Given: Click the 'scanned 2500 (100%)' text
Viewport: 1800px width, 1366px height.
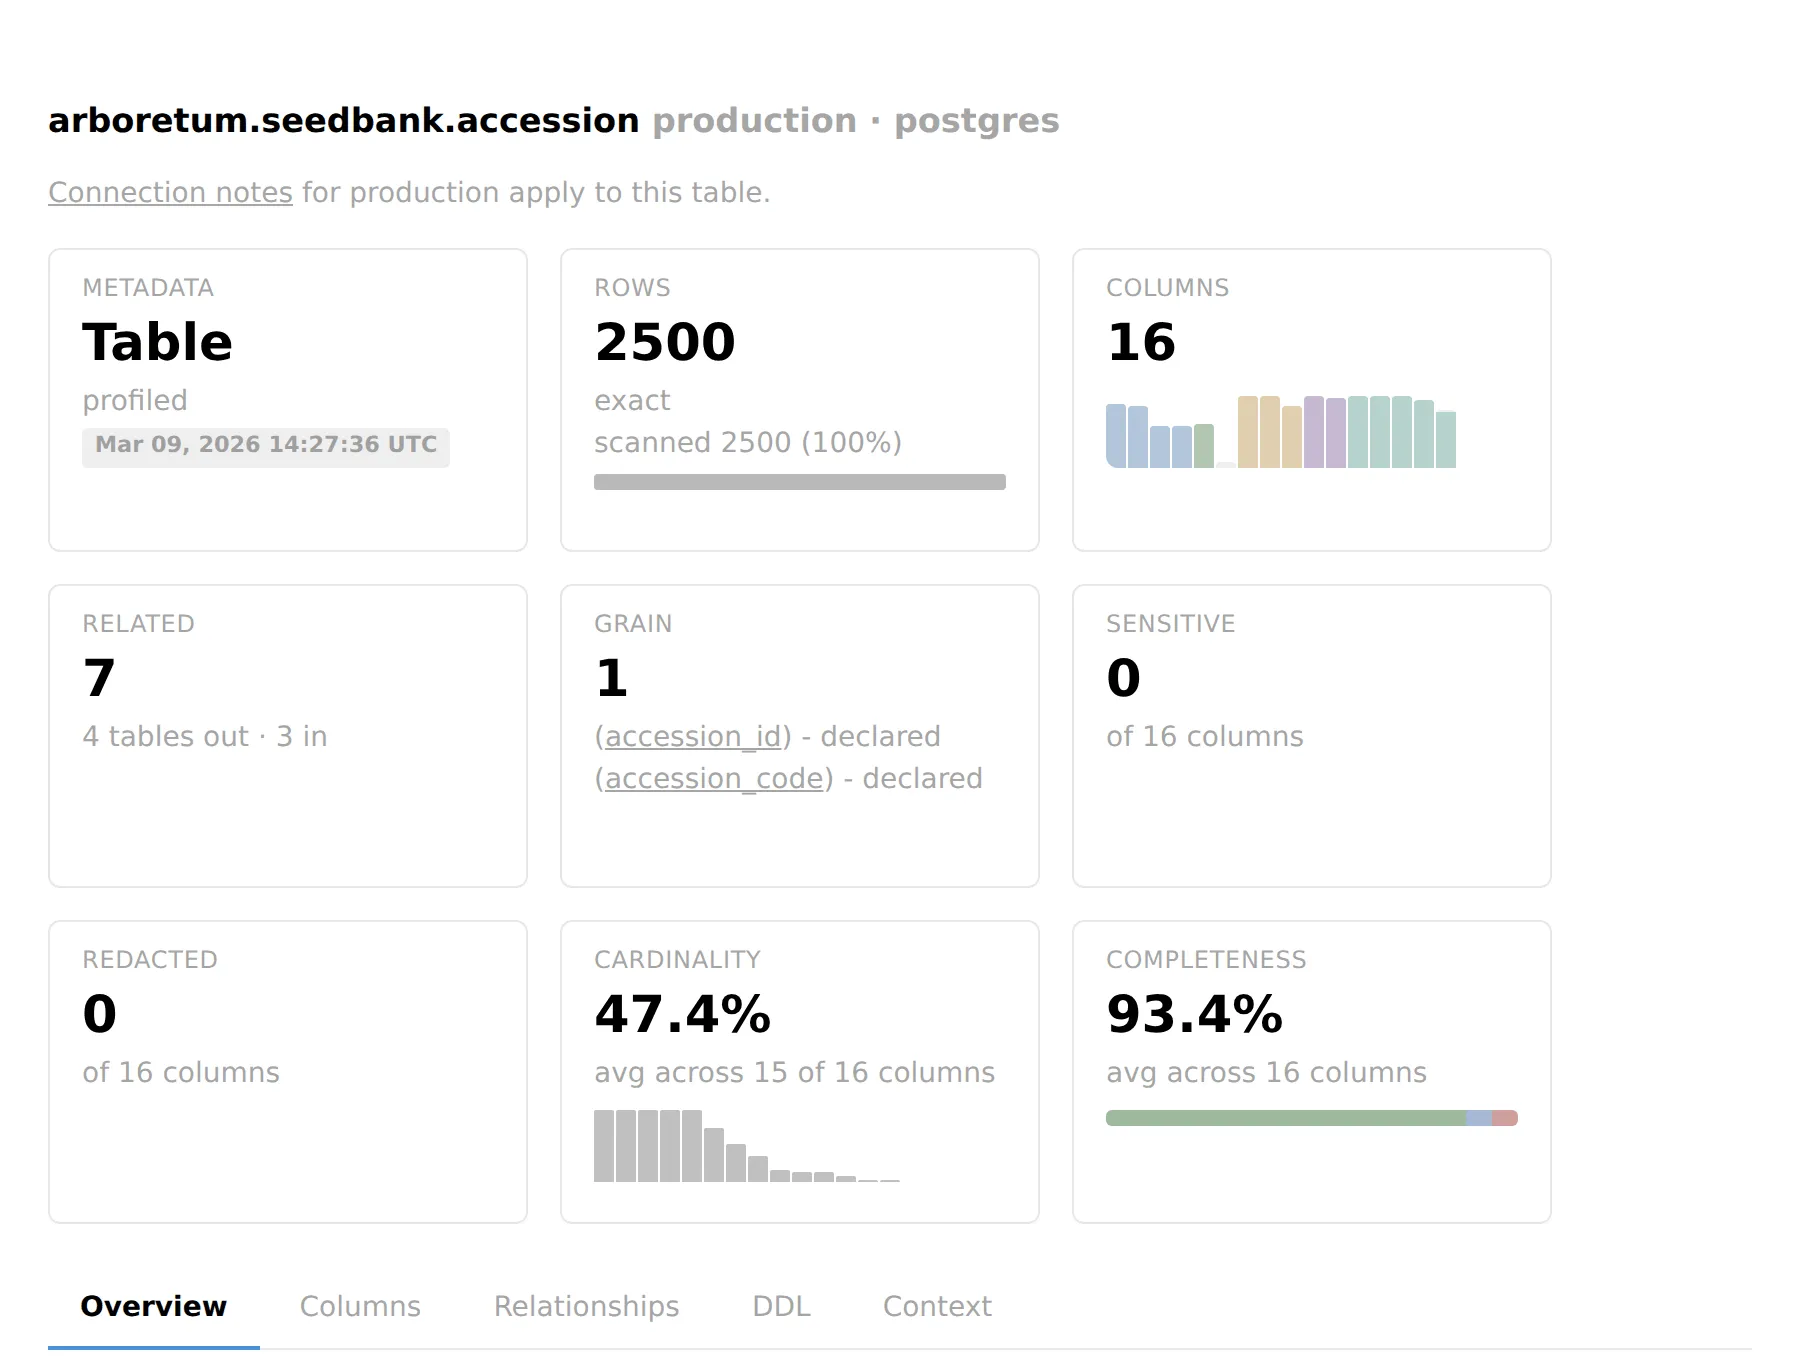Looking at the screenshot, I should 748,442.
